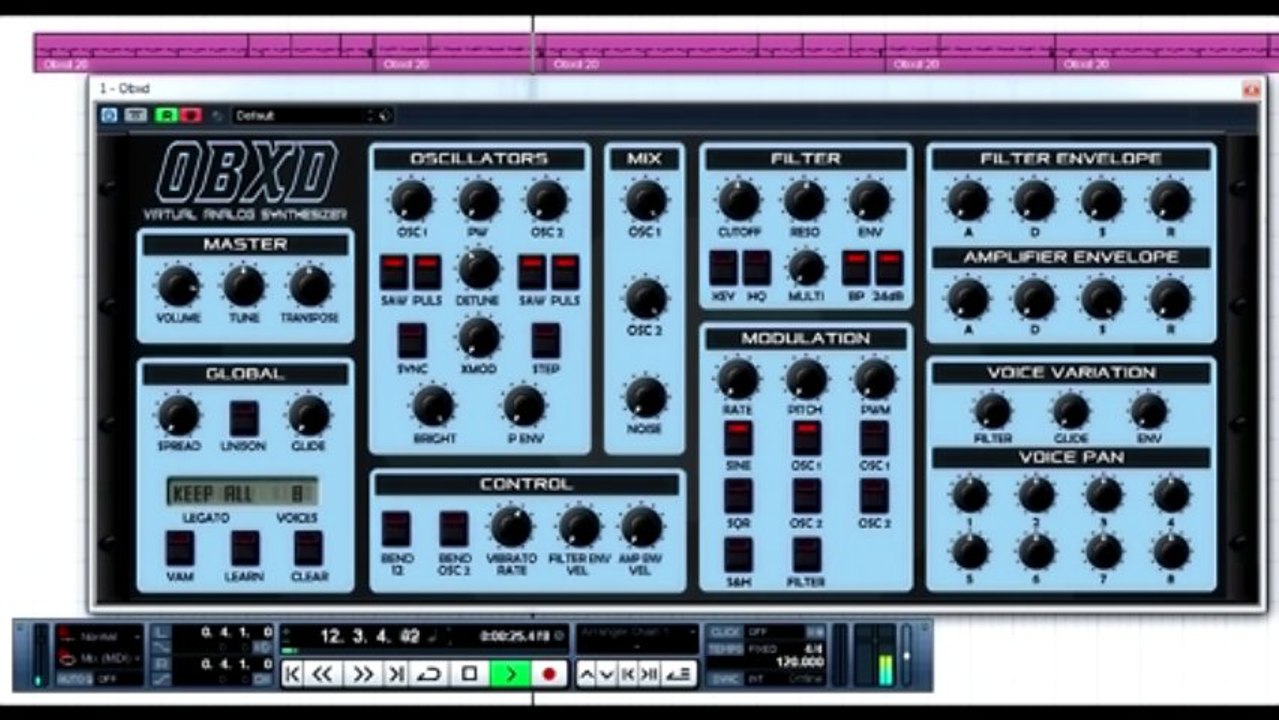The width and height of the screenshot is (1279, 720).
Task: Click the FILTER ENV VEL knob
Action: (x=579, y=526)
